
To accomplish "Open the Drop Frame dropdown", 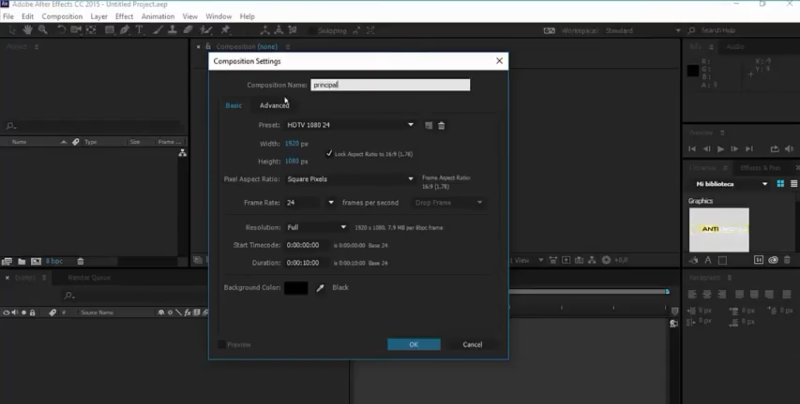I will (448, 203).
